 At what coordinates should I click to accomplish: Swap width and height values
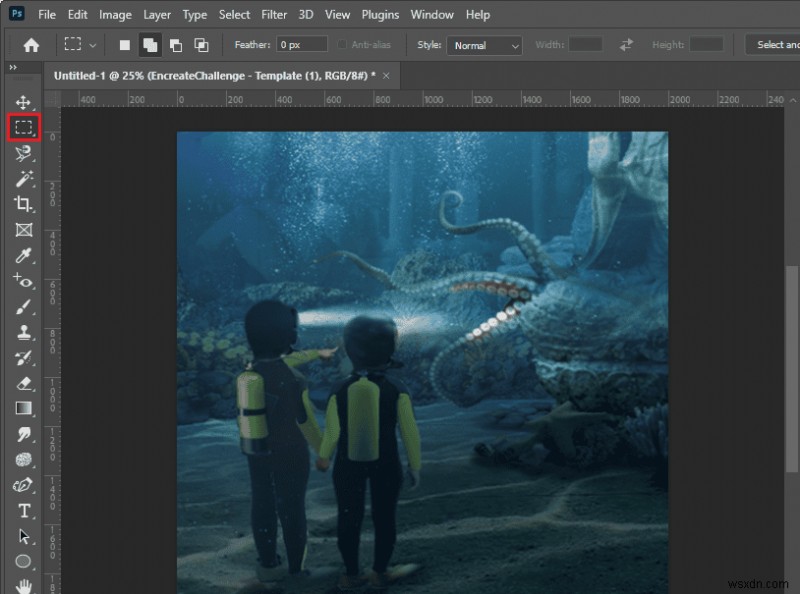tap(626, 45)
